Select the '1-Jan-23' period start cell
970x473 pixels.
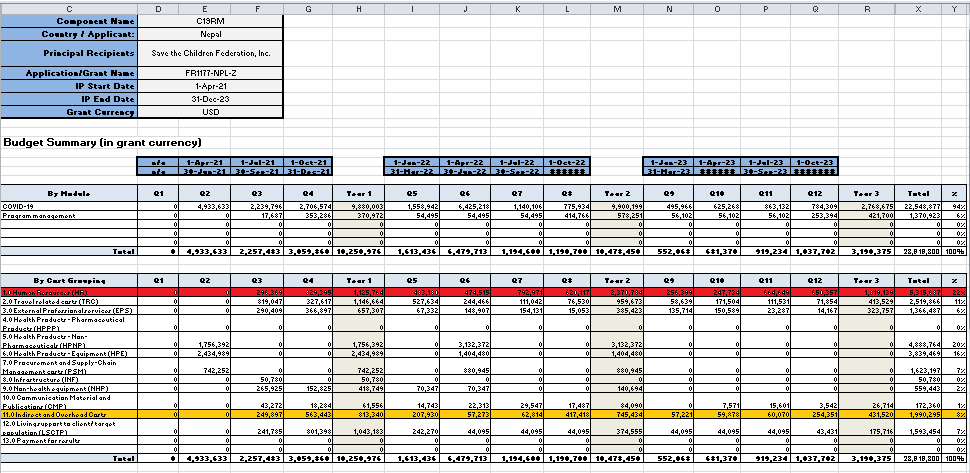668,161
